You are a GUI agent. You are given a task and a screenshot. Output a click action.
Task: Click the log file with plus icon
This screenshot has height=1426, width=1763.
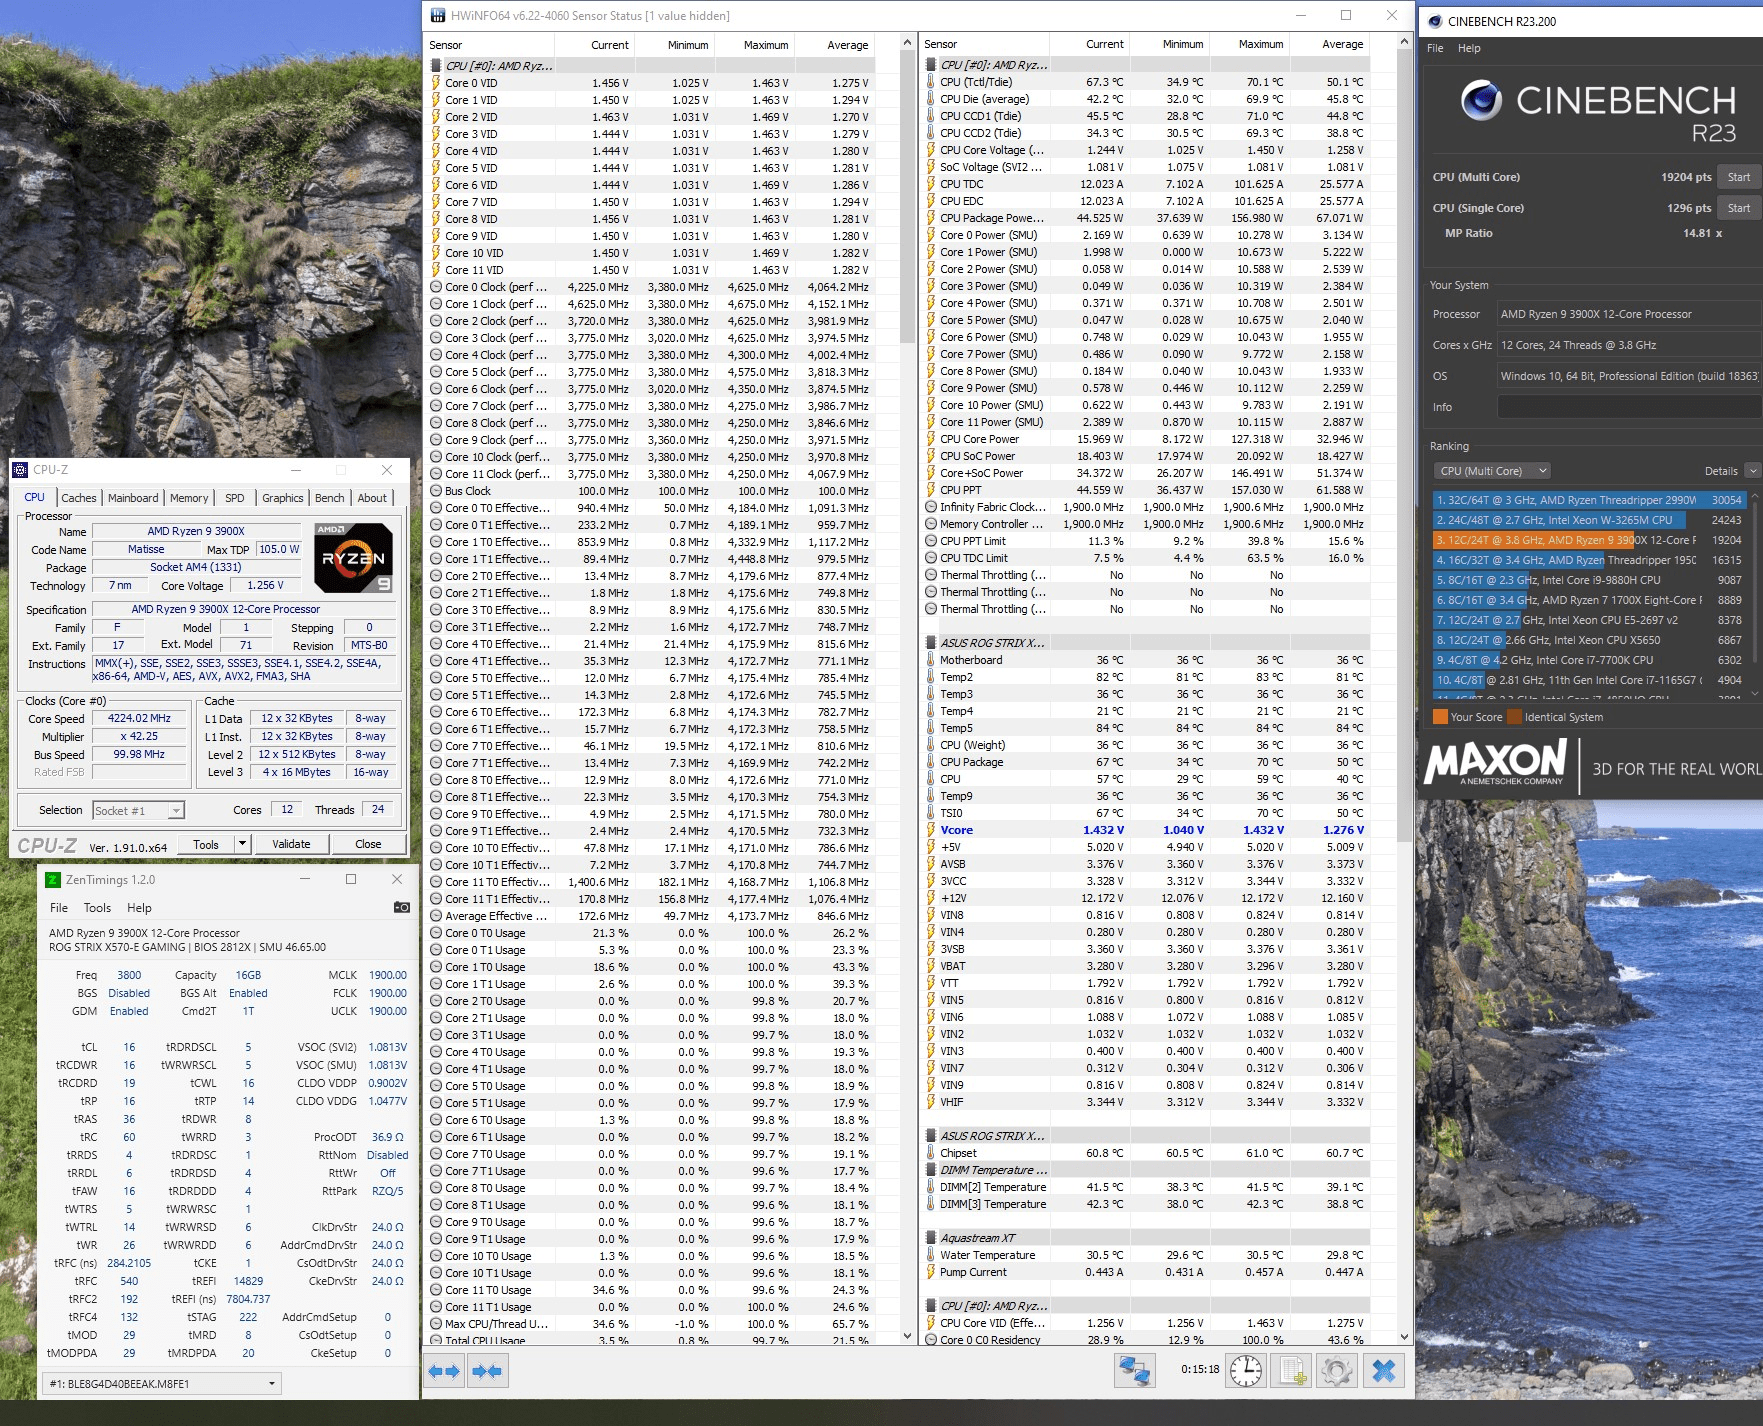click(x=1292, y=1370)
